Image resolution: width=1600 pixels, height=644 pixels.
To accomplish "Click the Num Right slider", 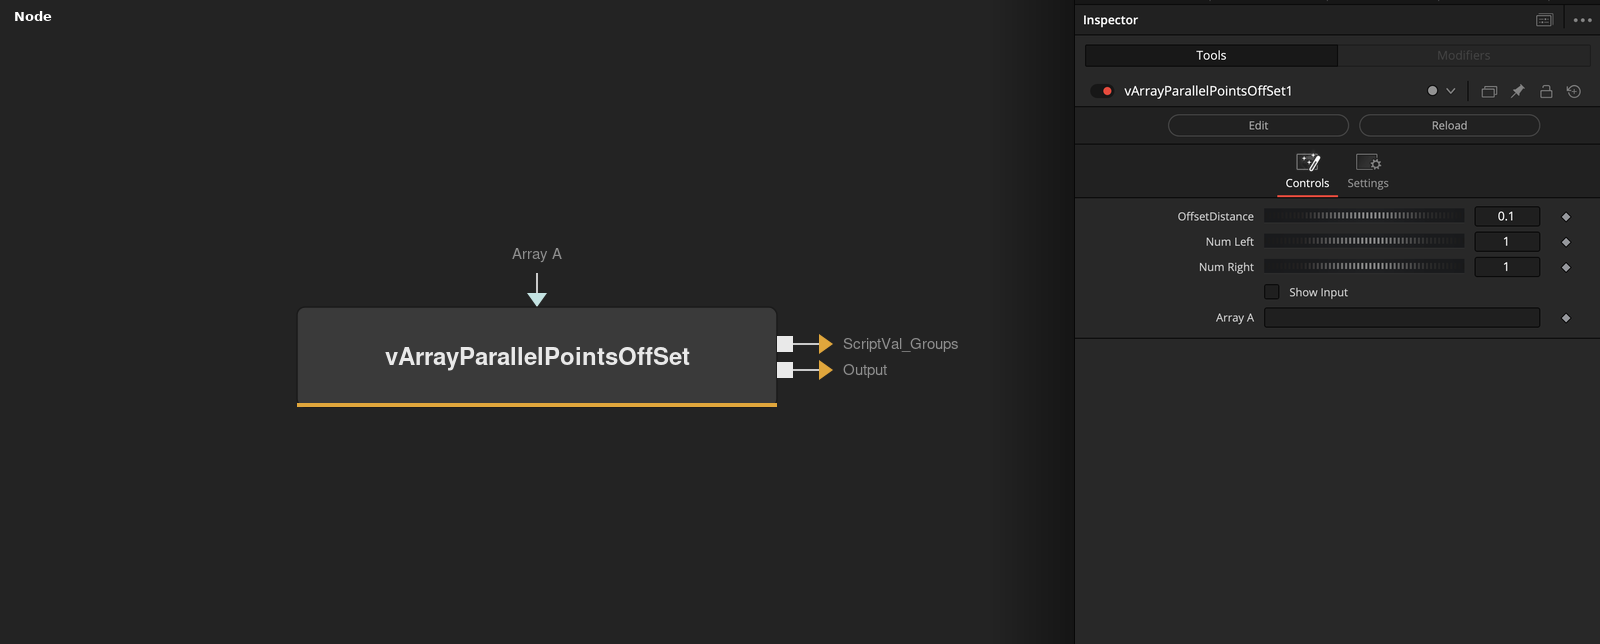I will click(x=1364, y=267).
